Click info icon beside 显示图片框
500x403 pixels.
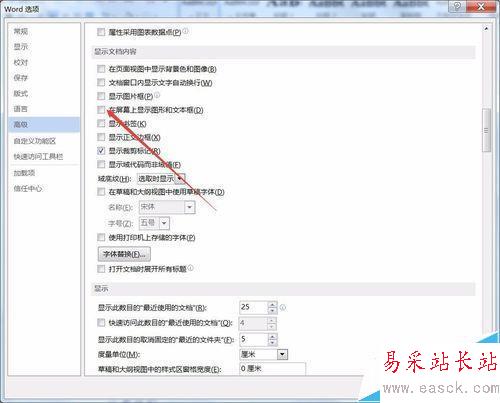click(x=157, y=95)
